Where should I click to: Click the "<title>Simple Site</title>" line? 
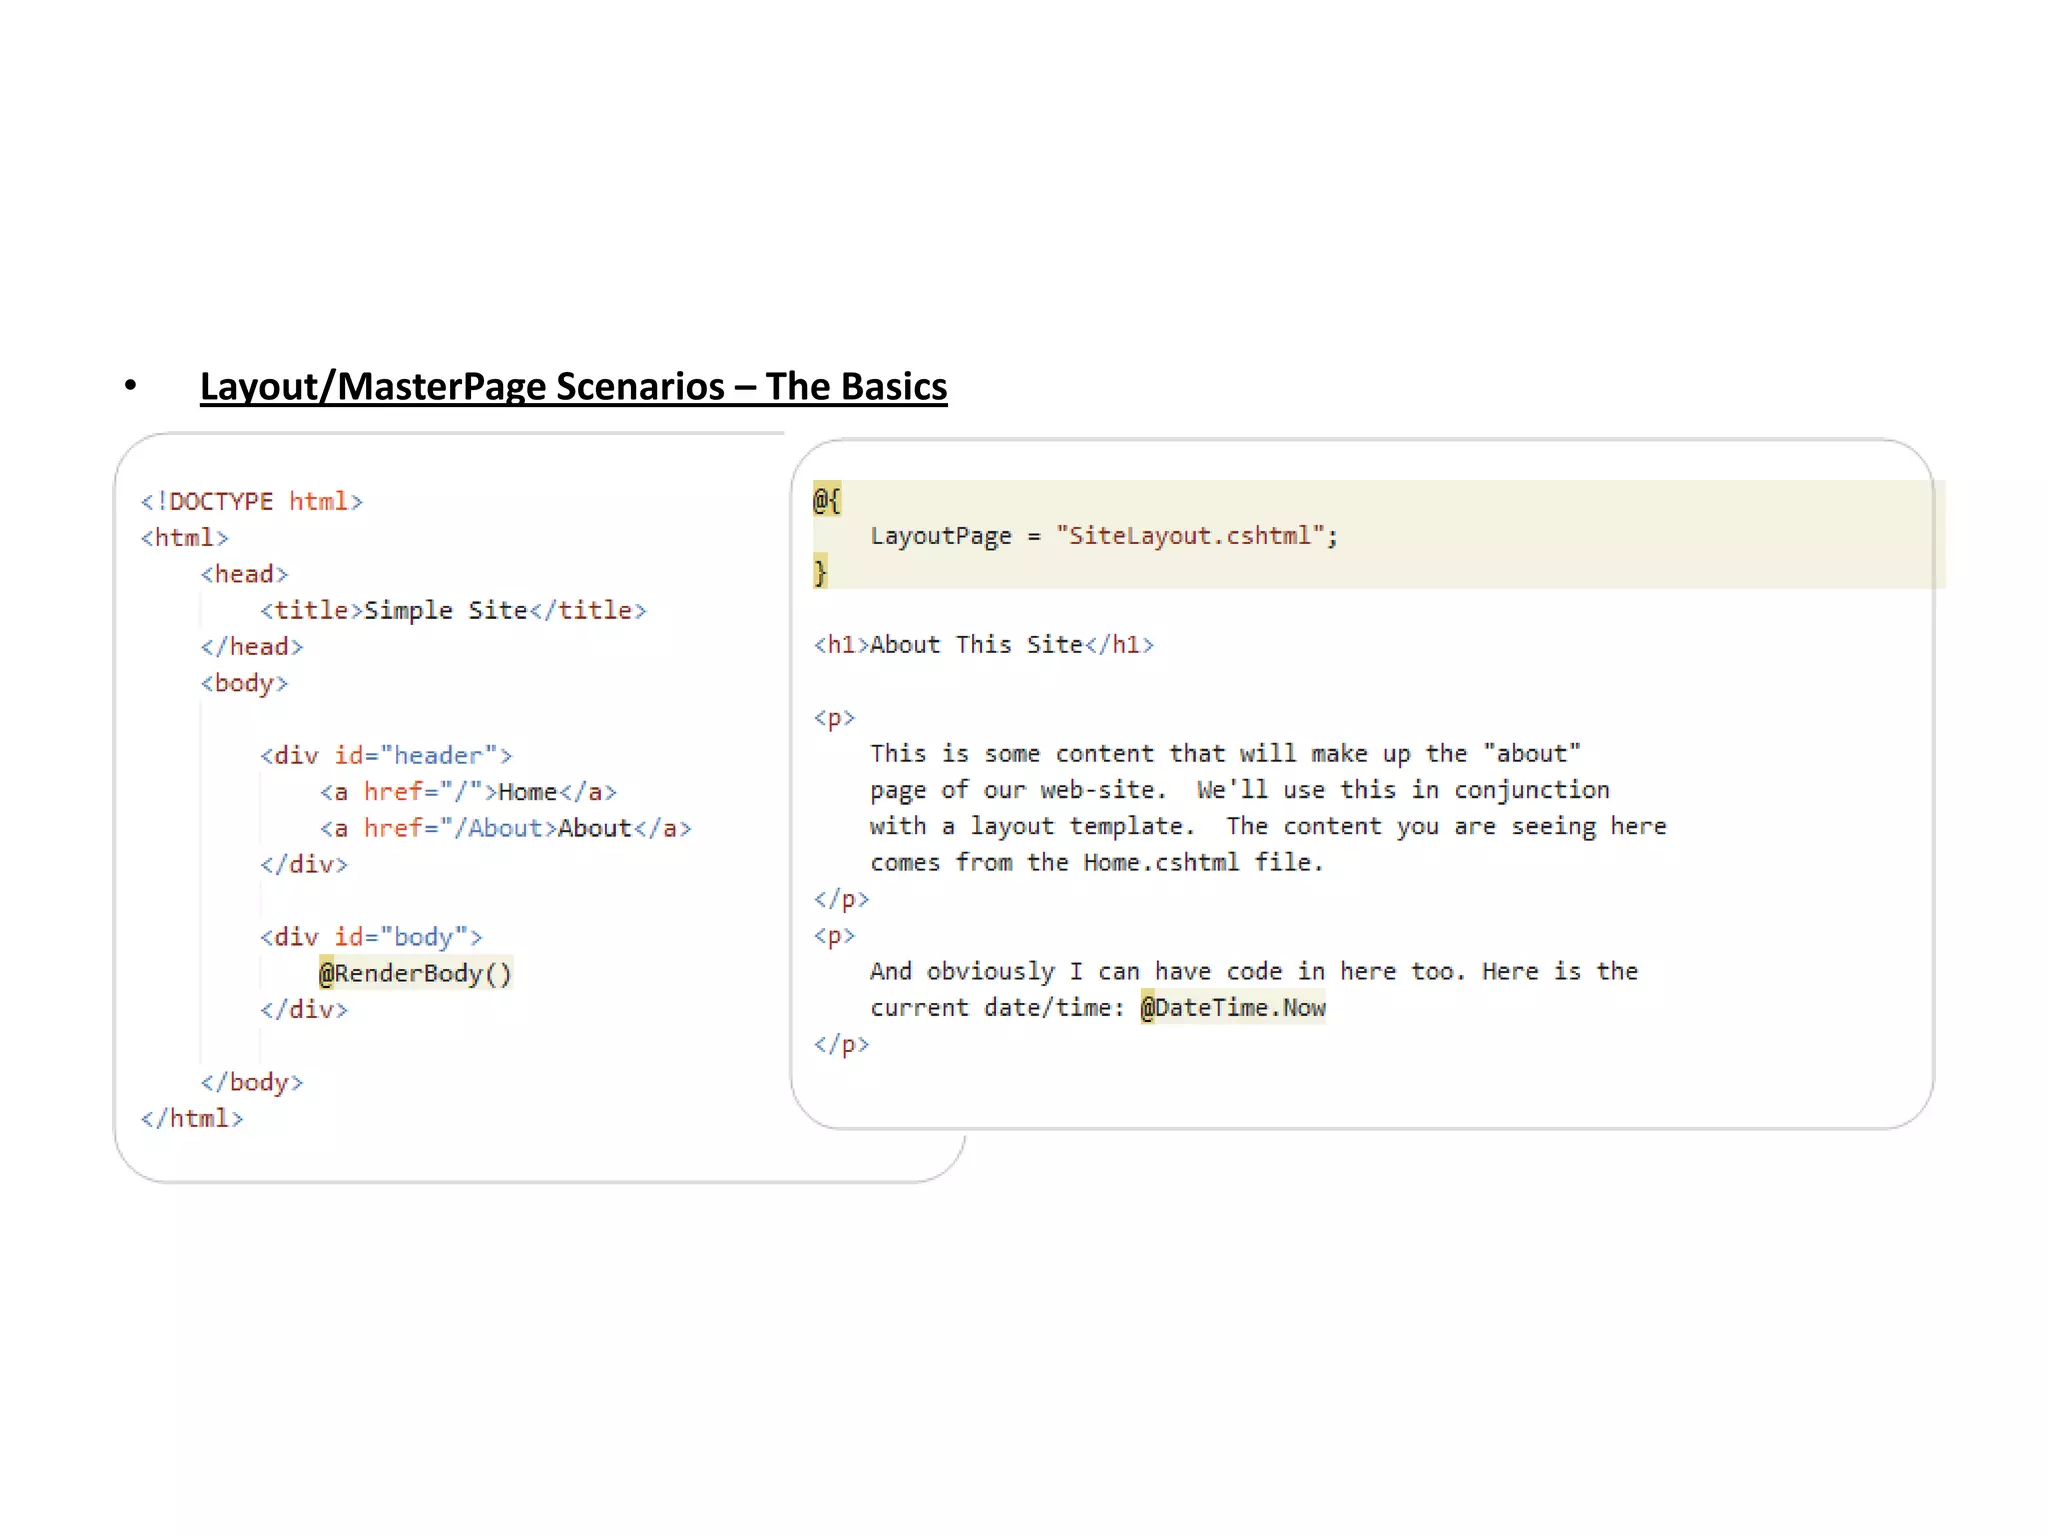pyautogui.click(x=453, y=610)
